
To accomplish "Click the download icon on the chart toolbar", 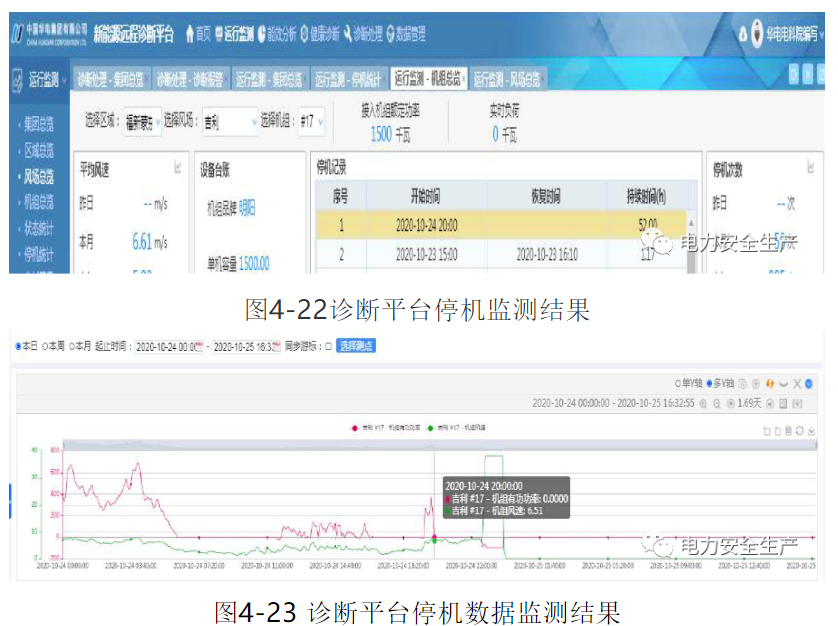I will 810,430.
